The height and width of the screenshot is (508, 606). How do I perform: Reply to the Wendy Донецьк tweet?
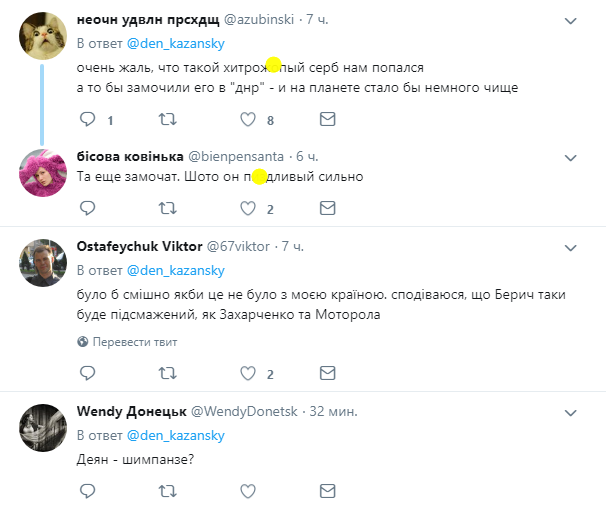click(x=87, y=491)
